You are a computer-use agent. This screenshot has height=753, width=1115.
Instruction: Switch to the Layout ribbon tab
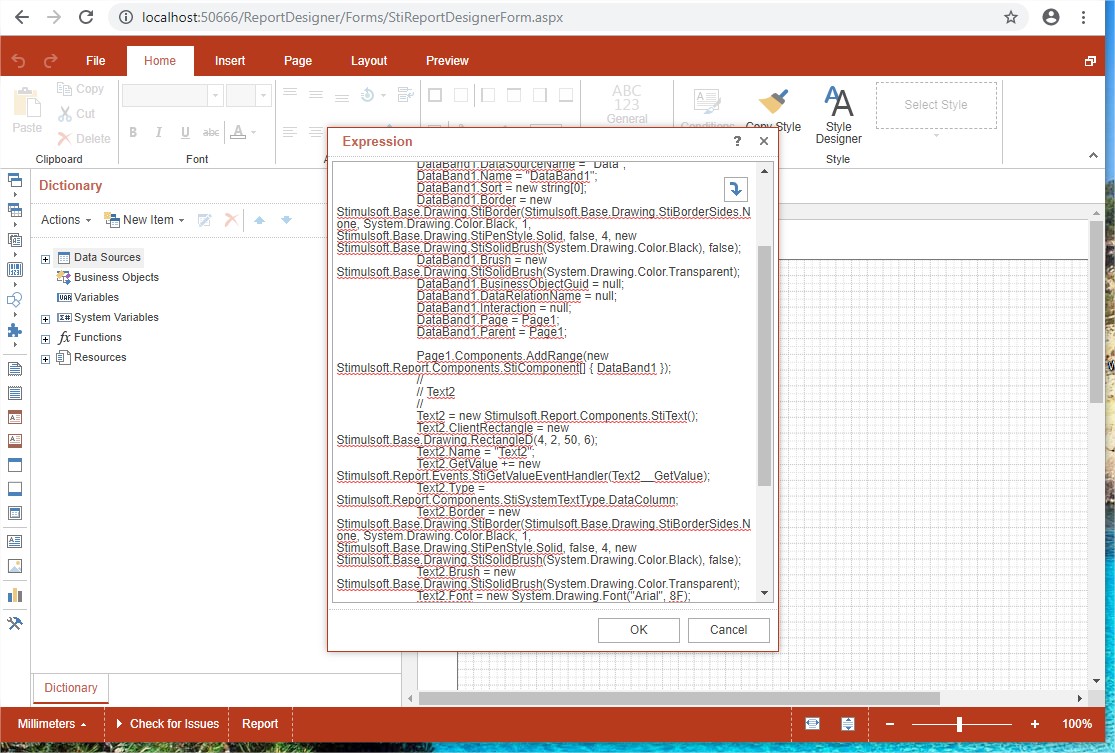368,61
